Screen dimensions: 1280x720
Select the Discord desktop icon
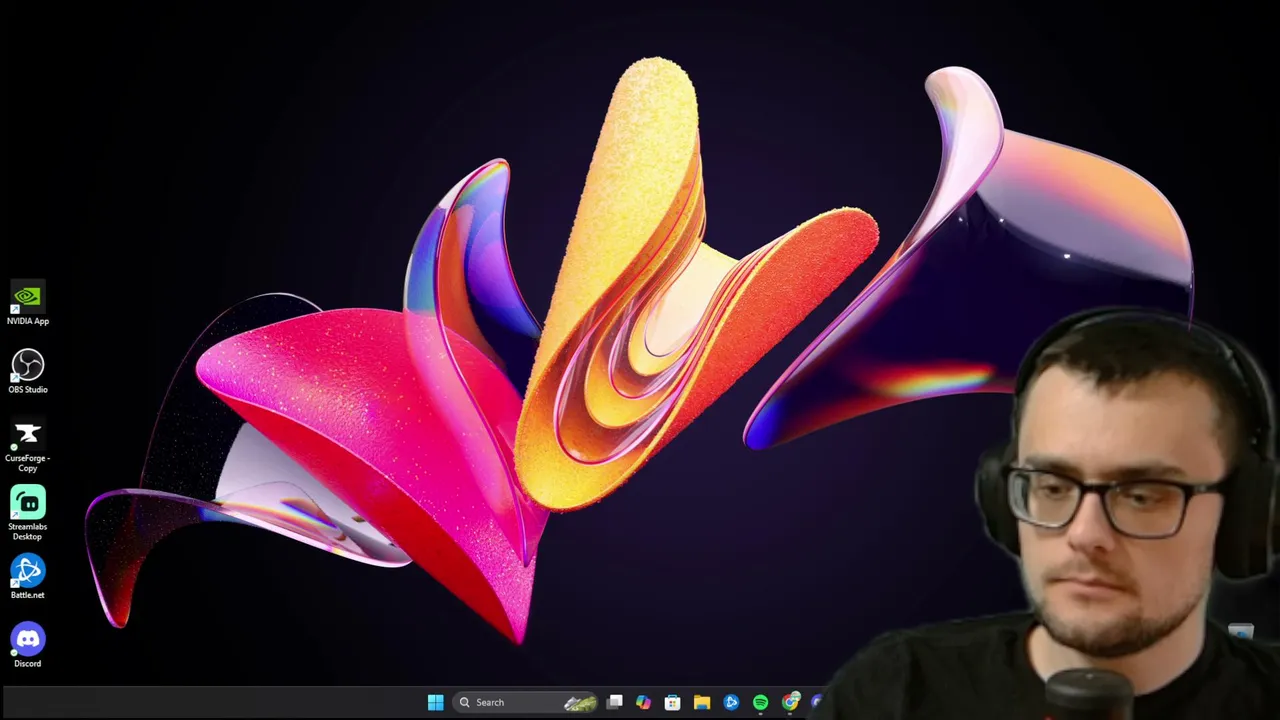coord(27,645)
